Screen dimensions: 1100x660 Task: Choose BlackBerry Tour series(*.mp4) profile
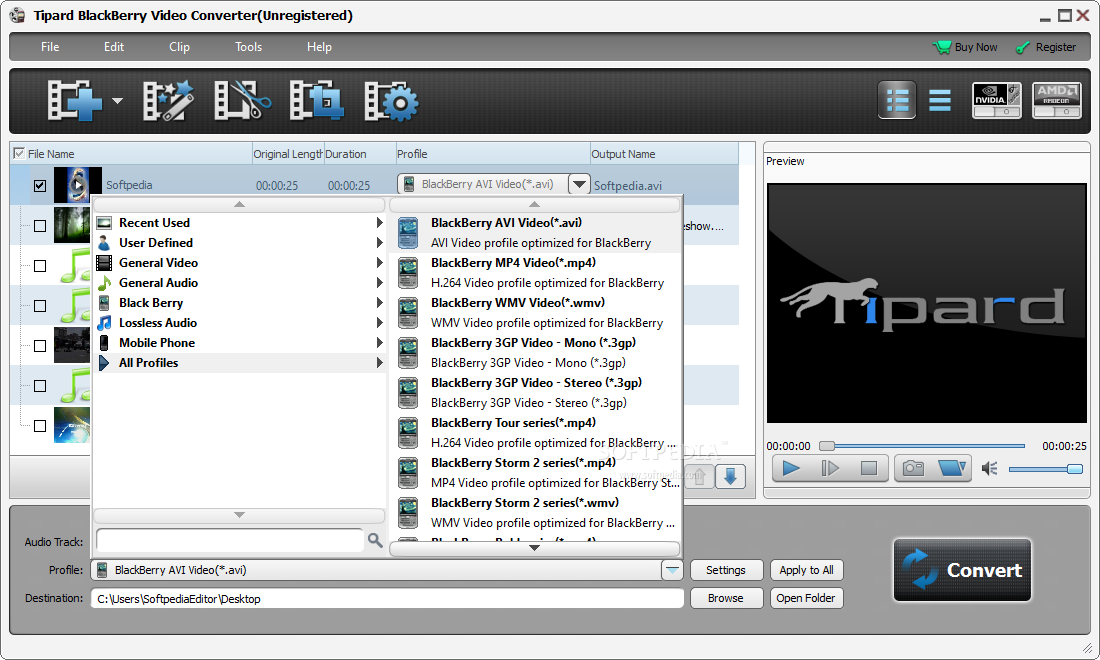click(535, 433)
